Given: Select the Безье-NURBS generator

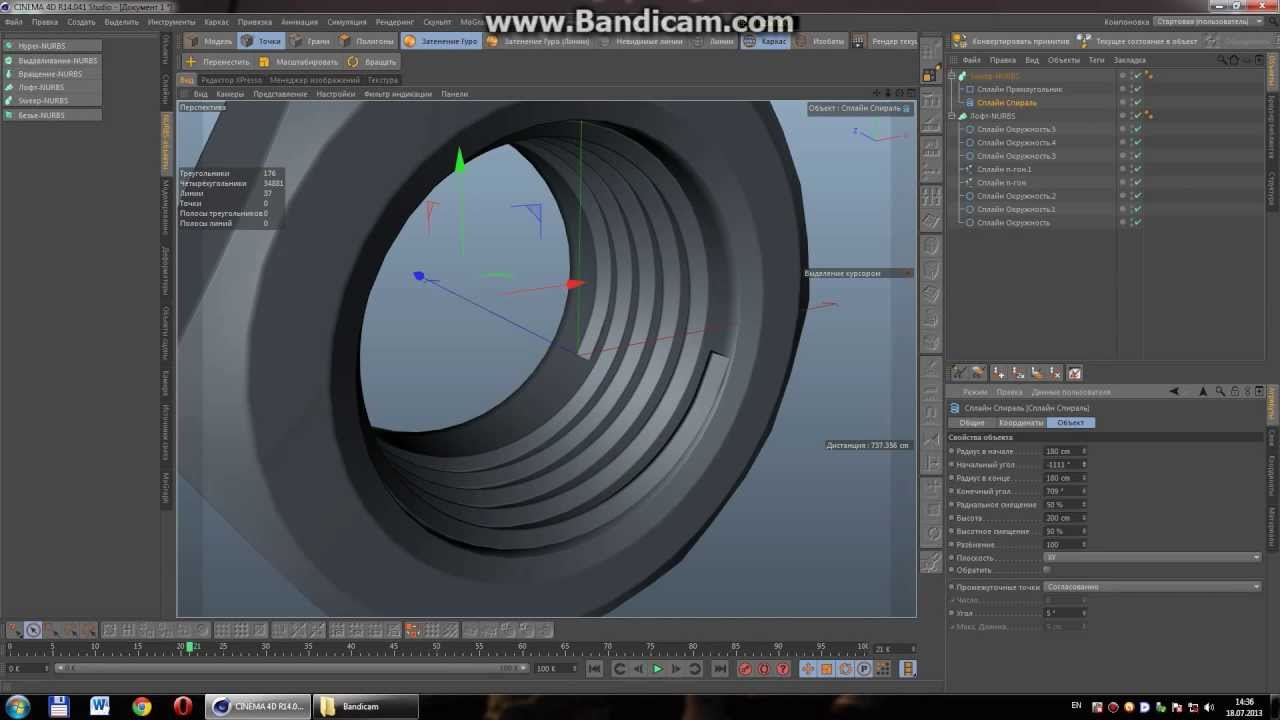Looking at the screenshot, I should [52, 115].
